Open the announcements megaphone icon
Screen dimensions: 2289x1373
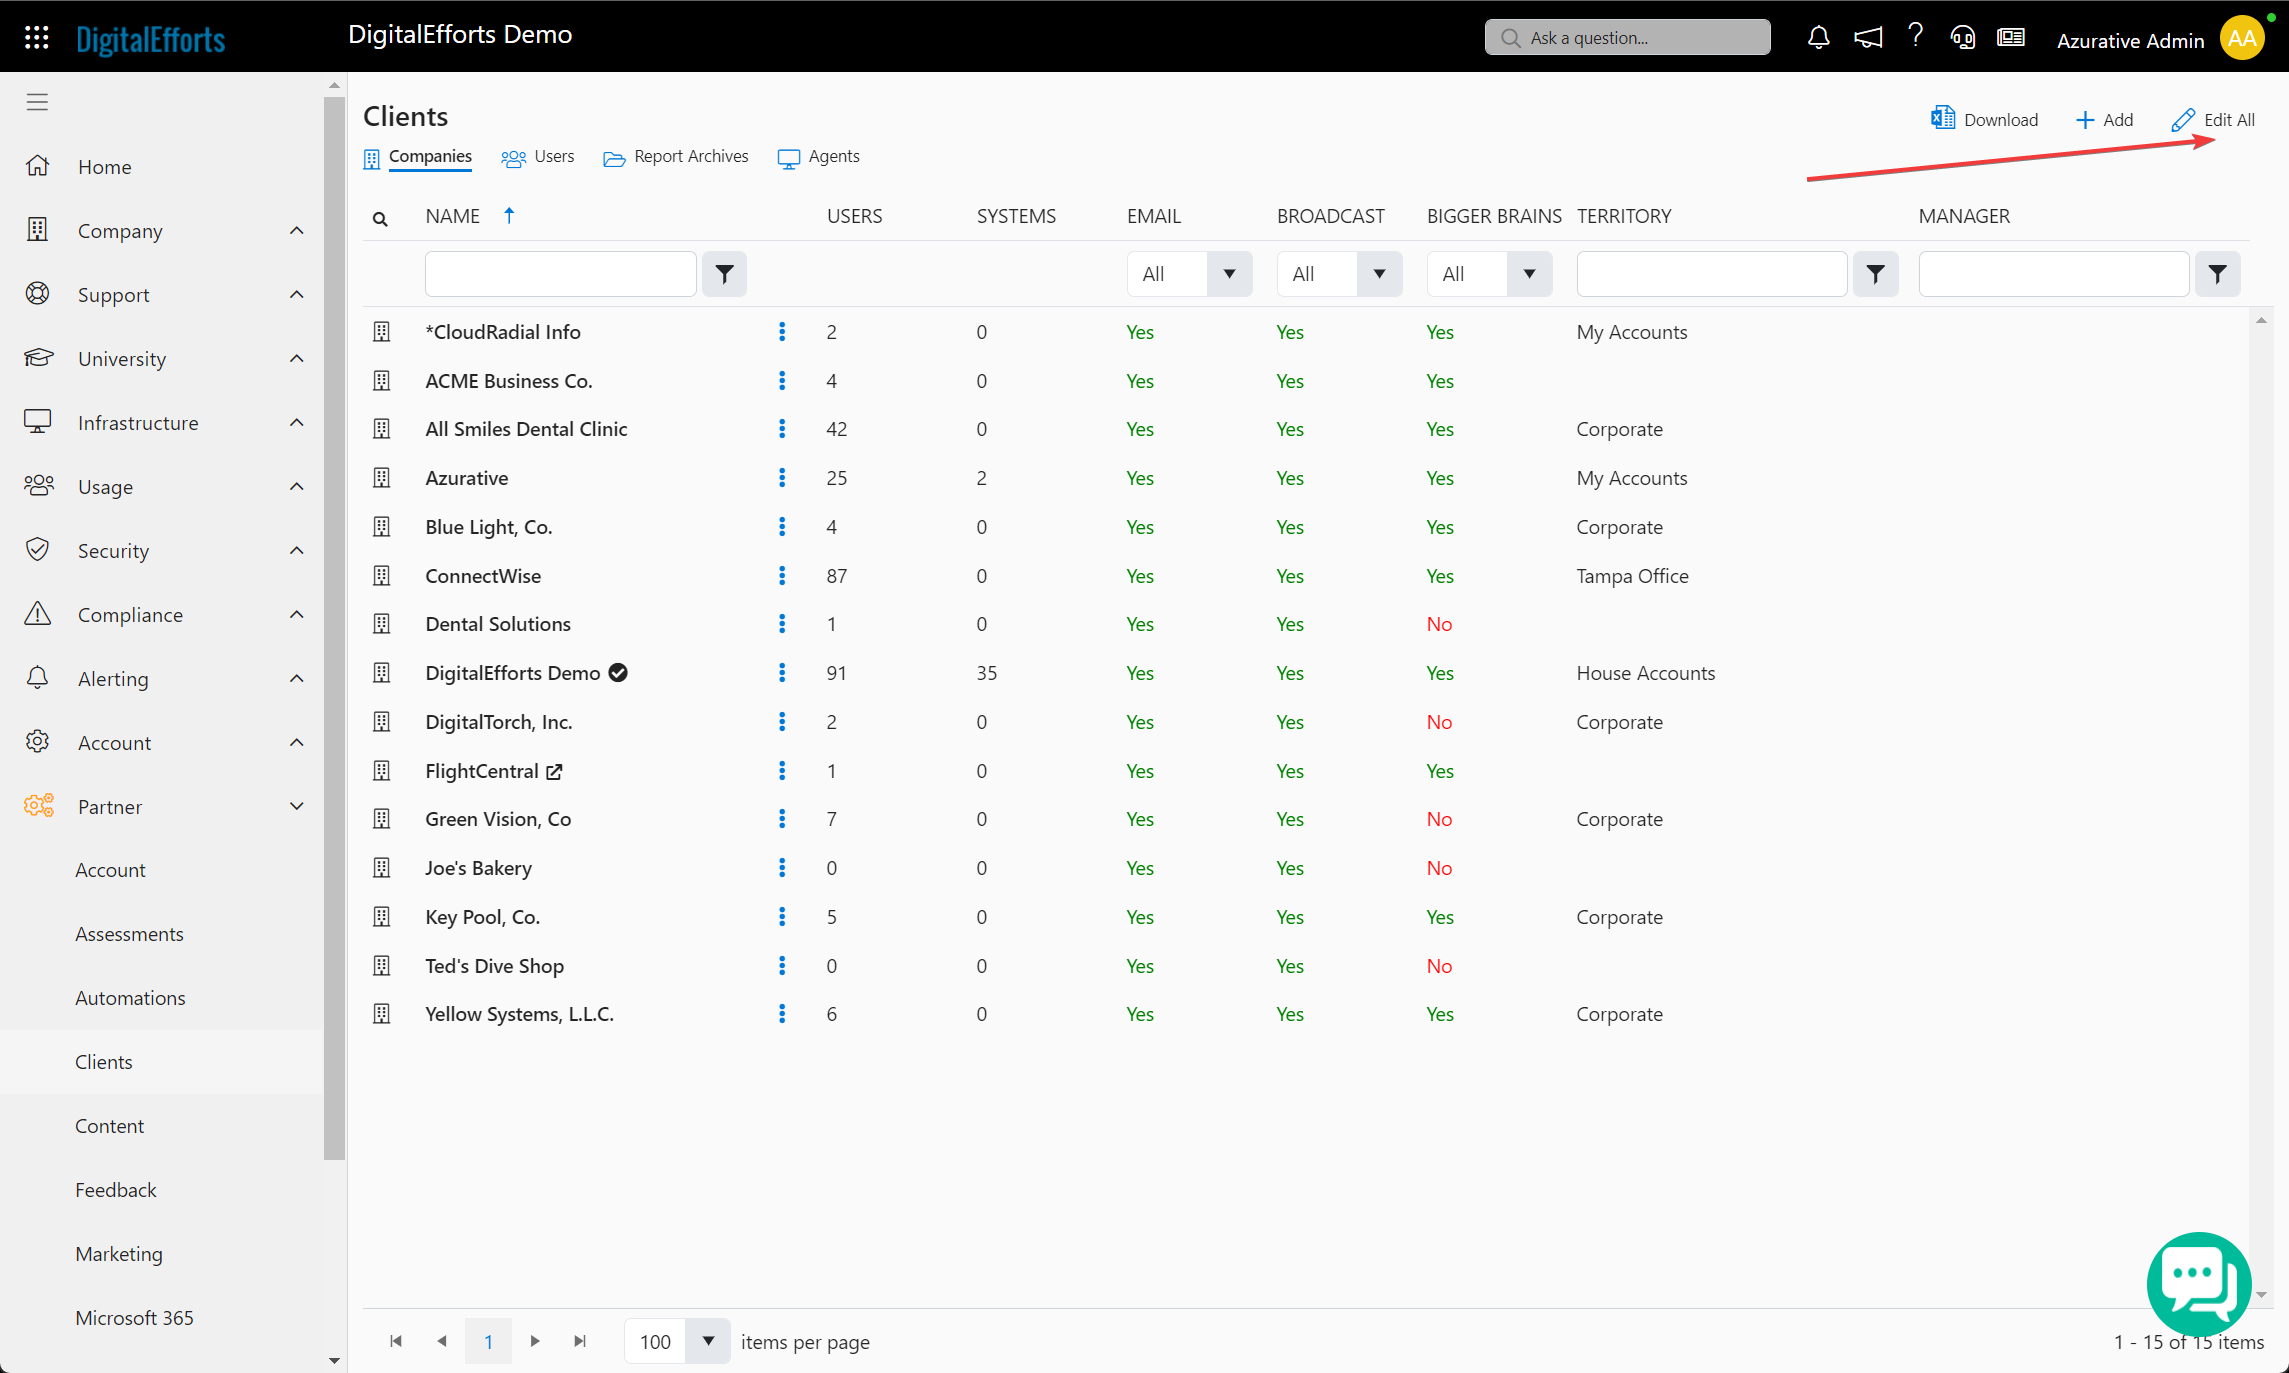click(x=1867, y=38)
